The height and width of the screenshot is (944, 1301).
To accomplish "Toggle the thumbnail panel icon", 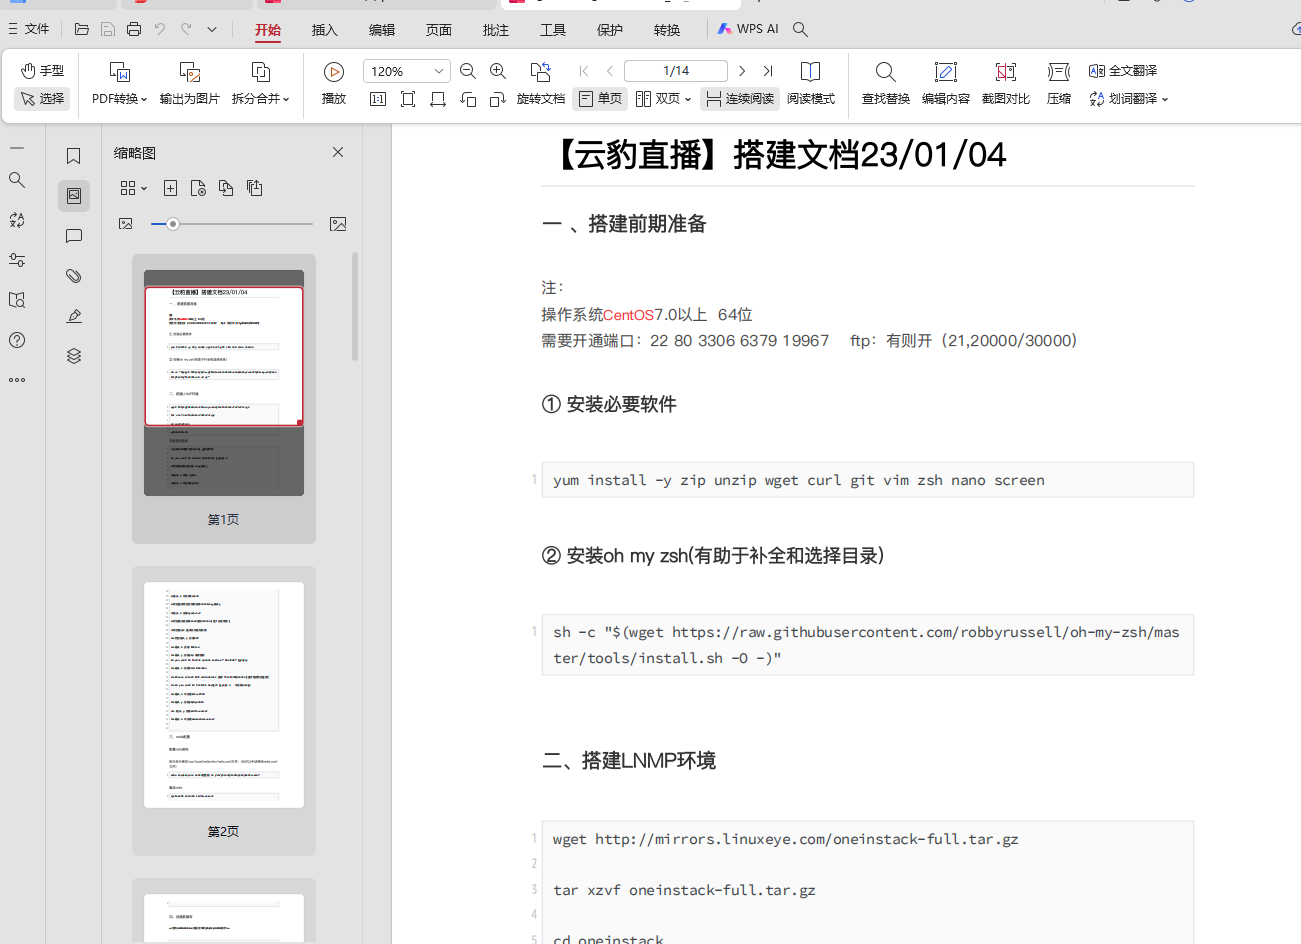I will coord(74,196).
